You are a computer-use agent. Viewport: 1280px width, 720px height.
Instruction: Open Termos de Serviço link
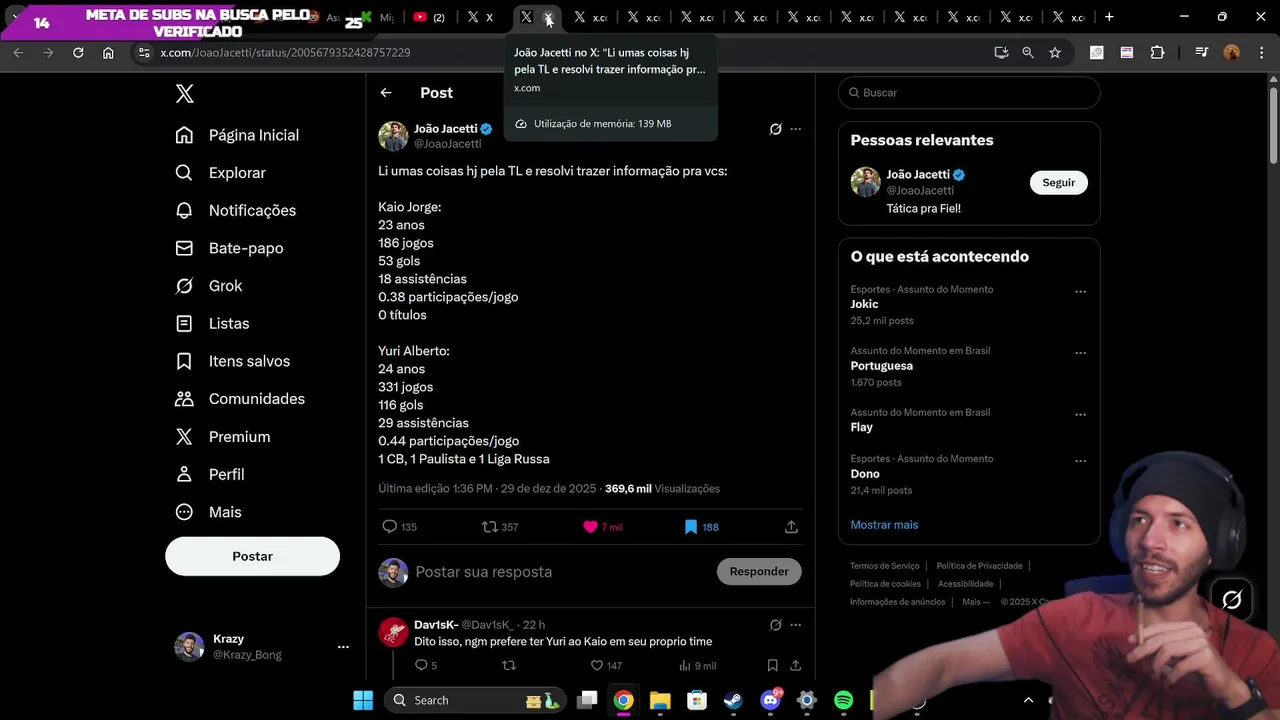click(x=885, y=566)
